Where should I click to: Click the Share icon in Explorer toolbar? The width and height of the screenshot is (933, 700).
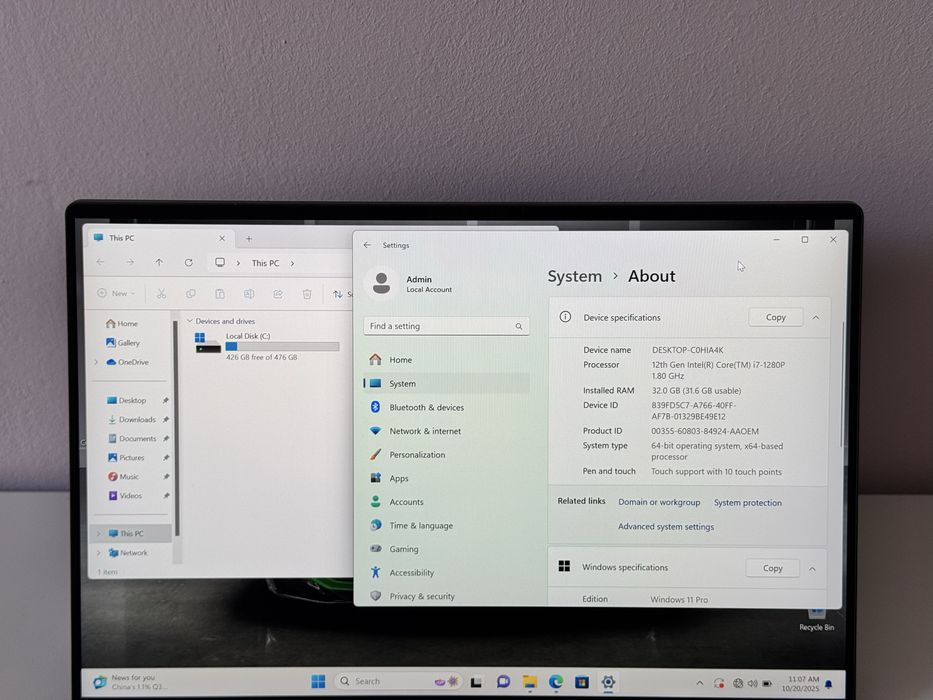(x=278, y=293)
